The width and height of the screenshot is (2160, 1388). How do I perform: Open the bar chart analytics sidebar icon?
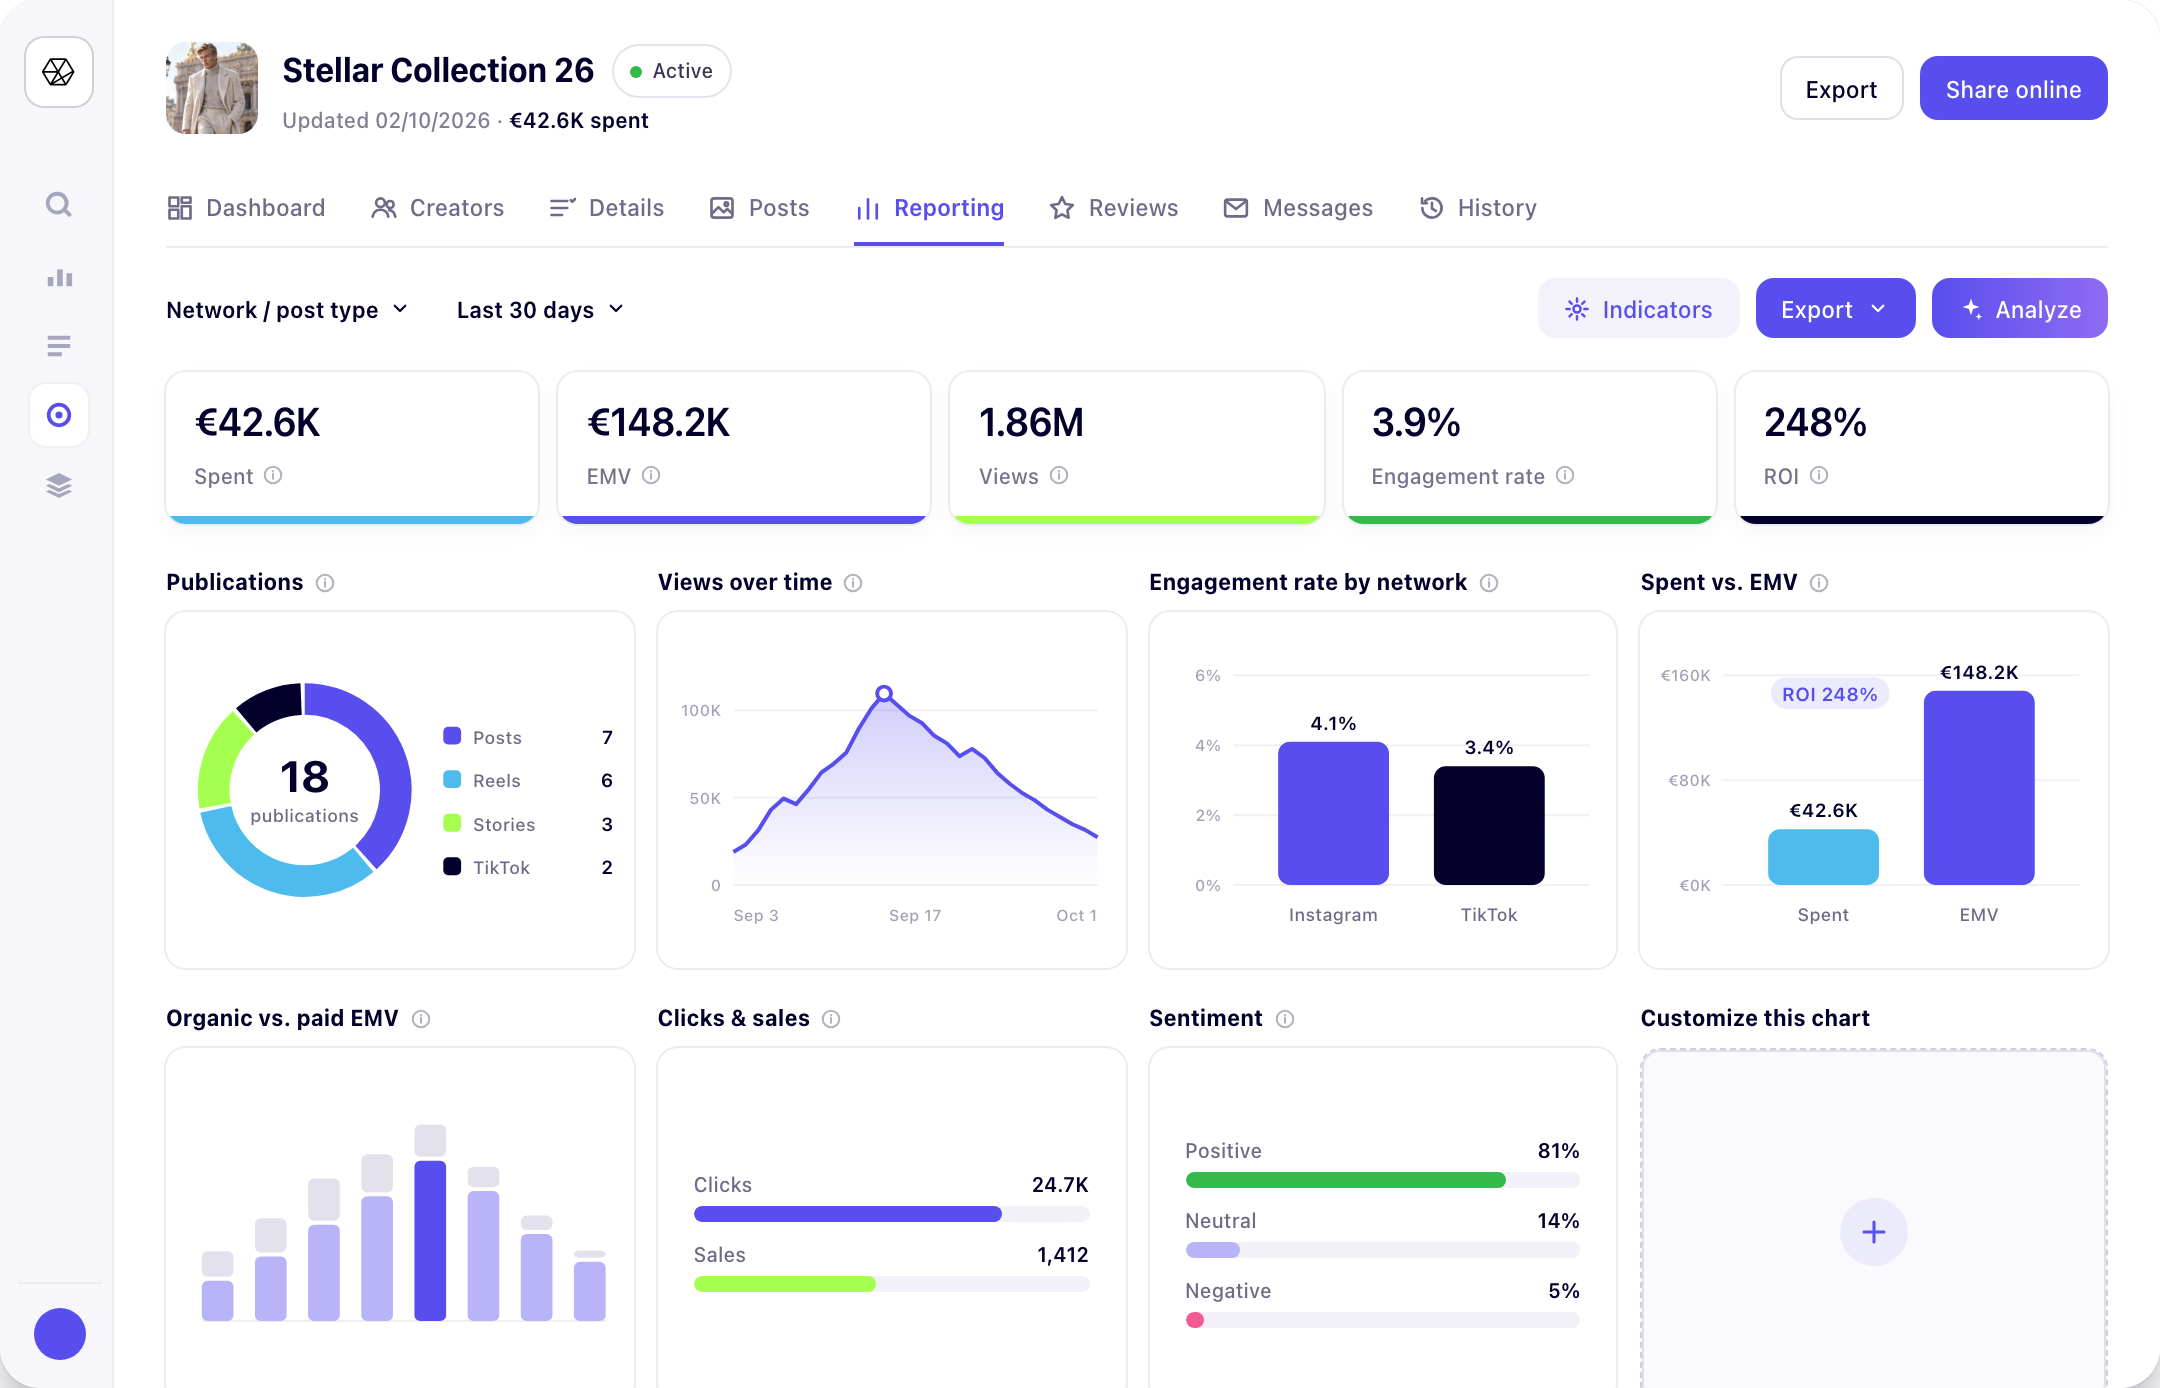59,277
